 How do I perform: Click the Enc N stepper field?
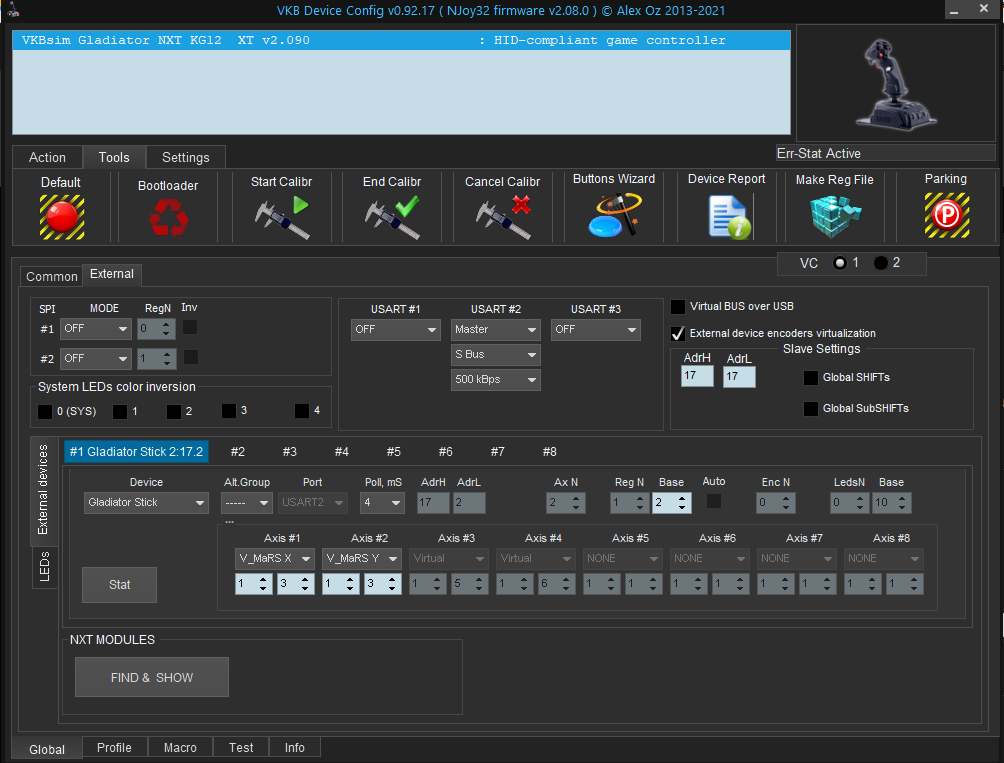(775, 503)
